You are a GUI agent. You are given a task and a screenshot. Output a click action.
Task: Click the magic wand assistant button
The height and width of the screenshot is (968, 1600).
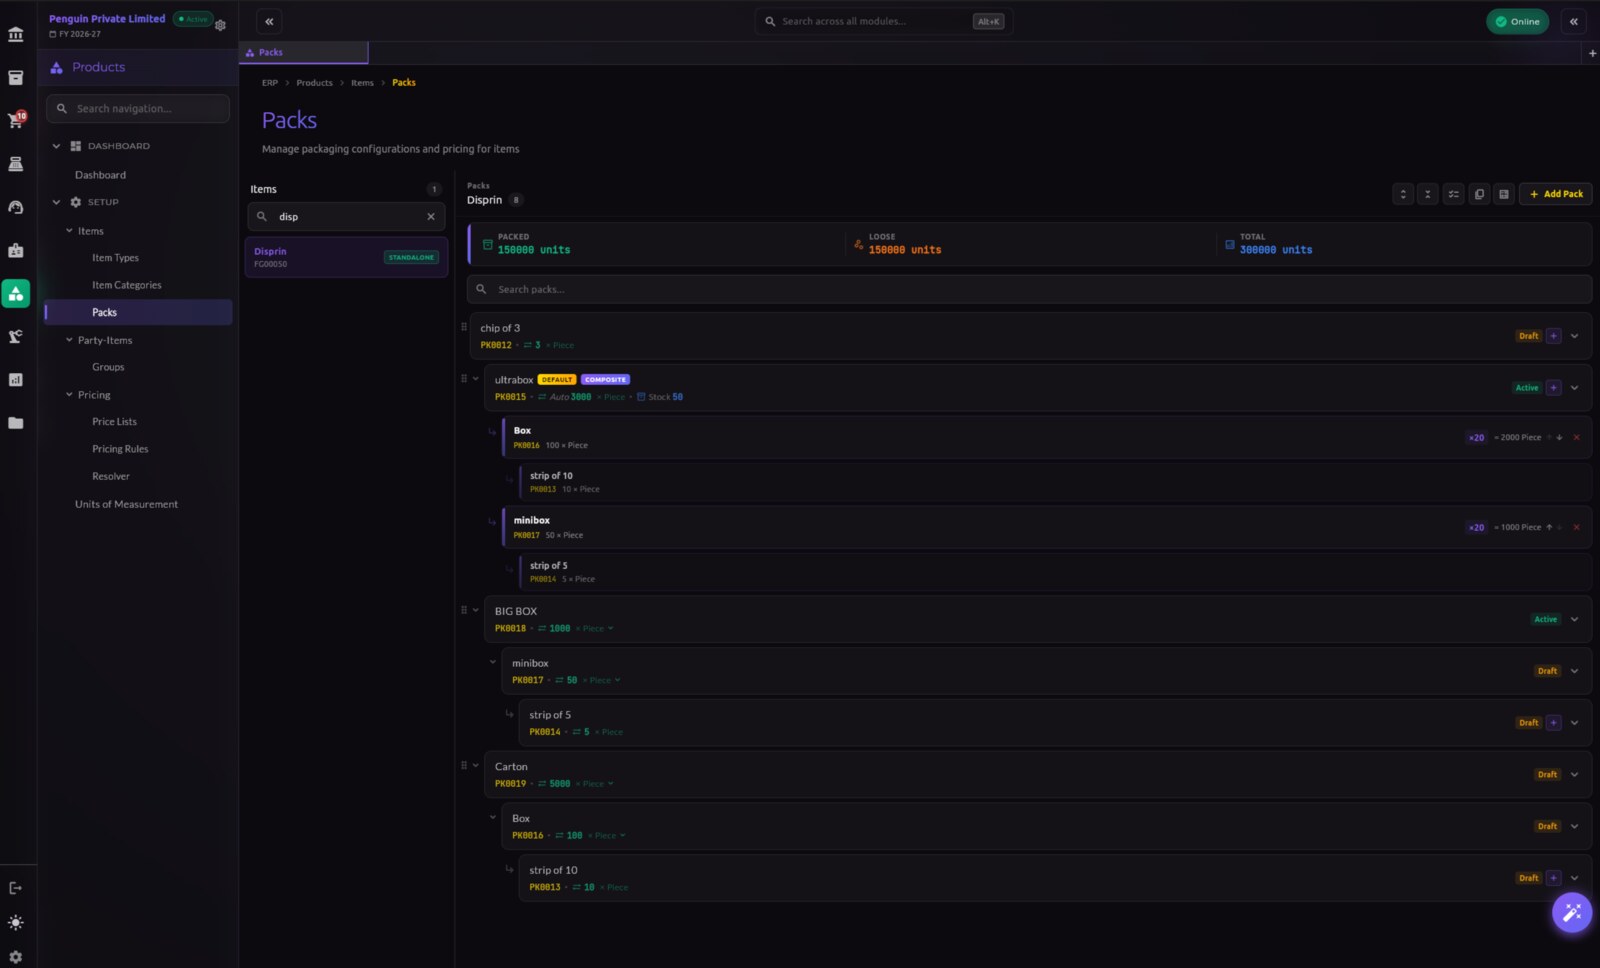(x=1571, y=912)
